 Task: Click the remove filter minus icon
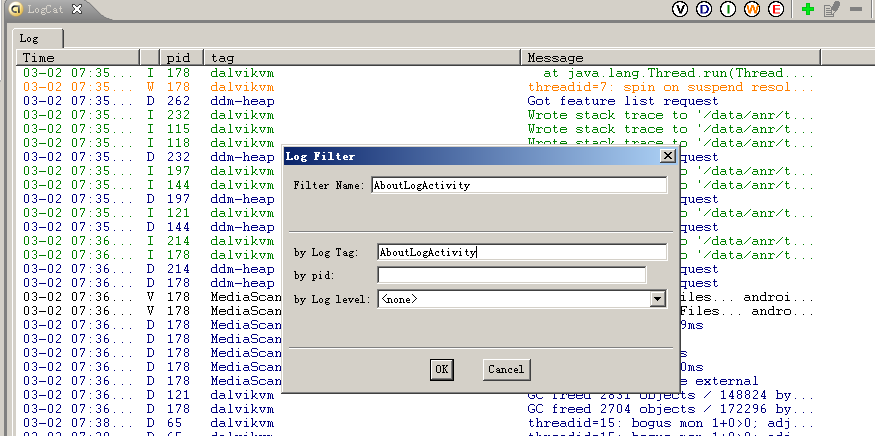[x=856, y=9]
